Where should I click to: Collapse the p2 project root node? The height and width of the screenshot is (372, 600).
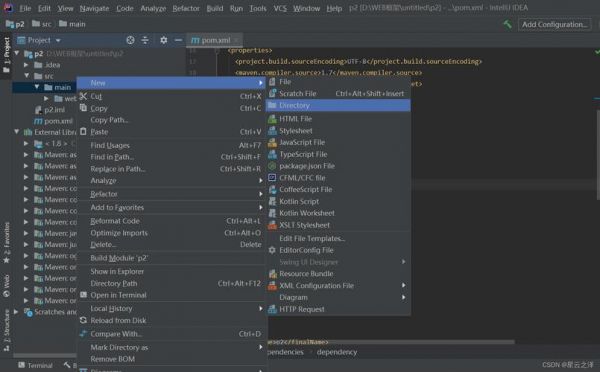(17, 53)
